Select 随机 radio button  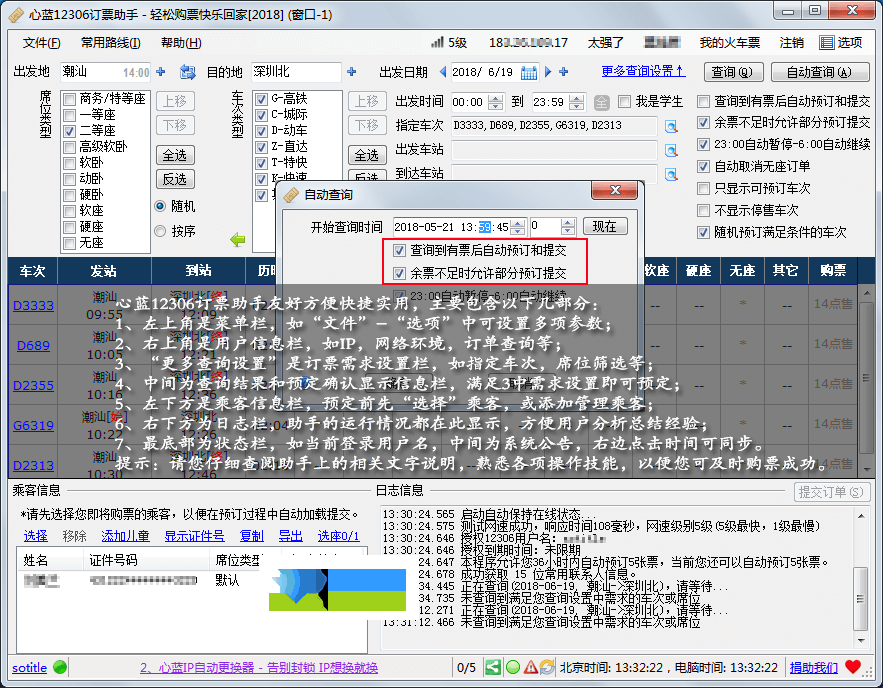pos(160,206)
